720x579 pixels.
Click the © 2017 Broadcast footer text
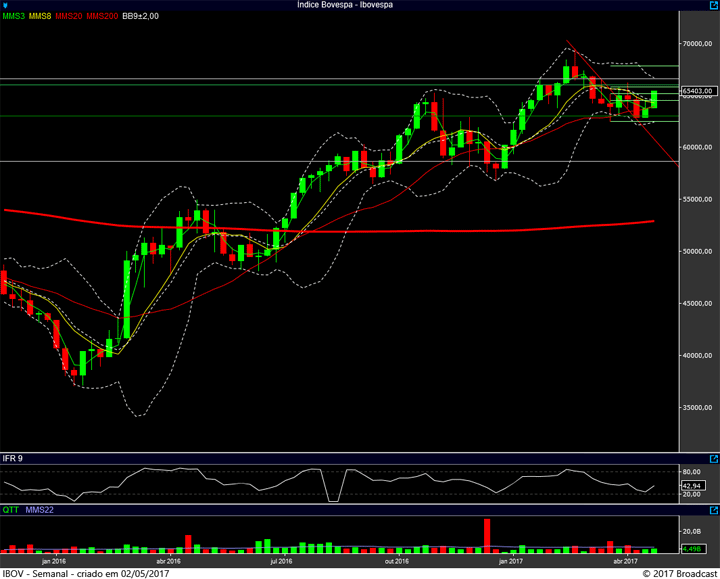(x=678, y=573)
